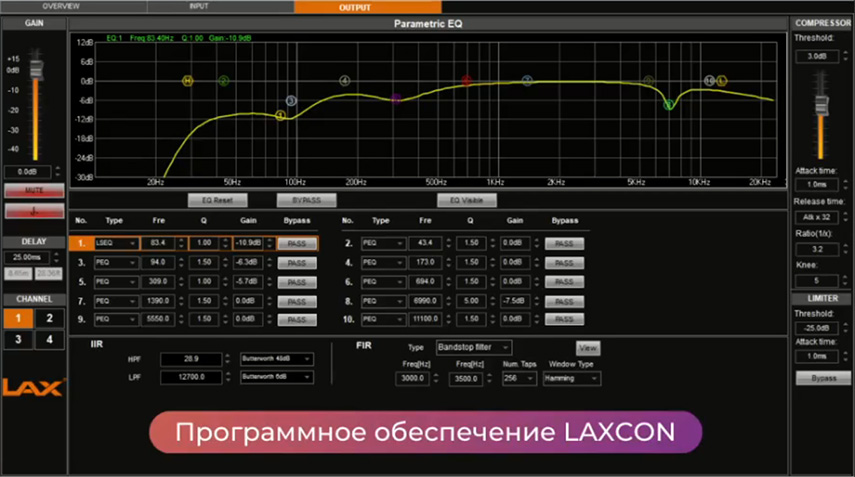This screenshot has width=855, height=477.
Task: Select EQ node 7 near 1KHz
Action: click(x=527, y=81)
